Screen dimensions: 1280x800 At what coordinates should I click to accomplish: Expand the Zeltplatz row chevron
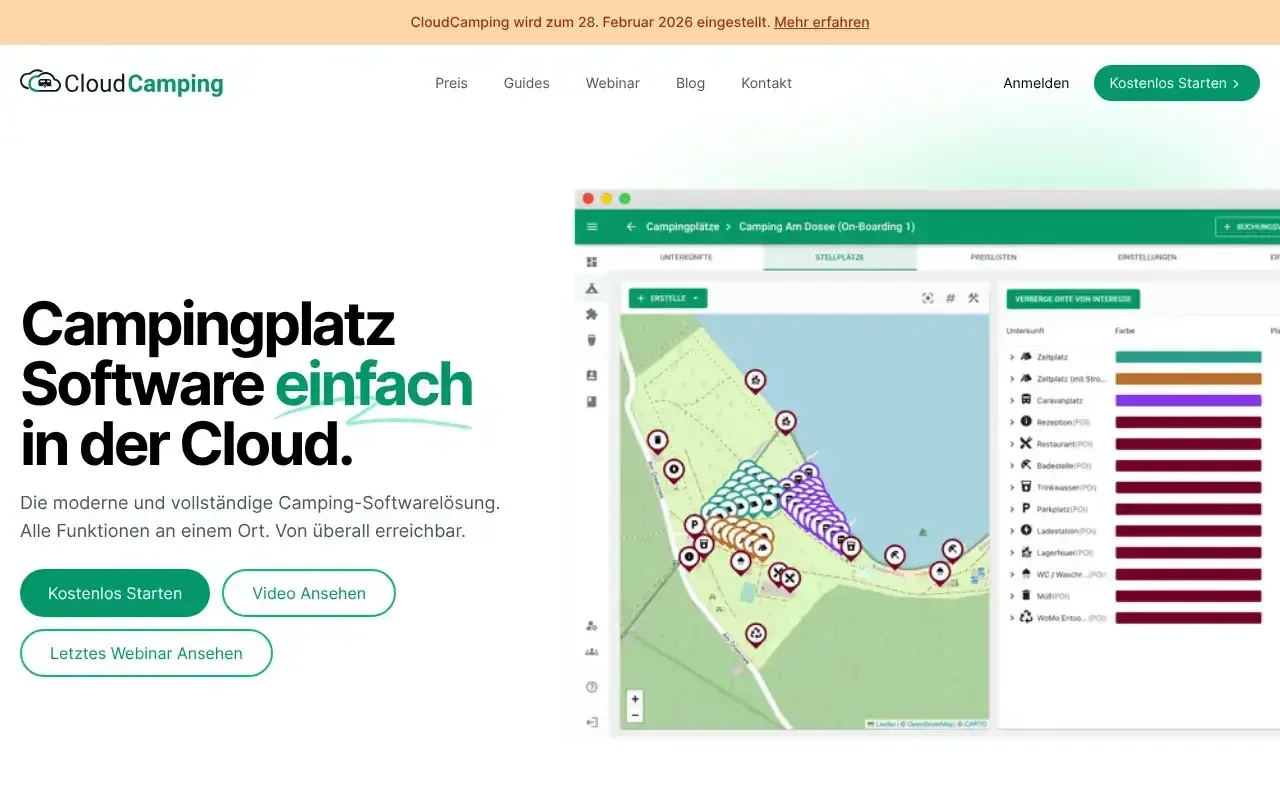(1012, 357)
